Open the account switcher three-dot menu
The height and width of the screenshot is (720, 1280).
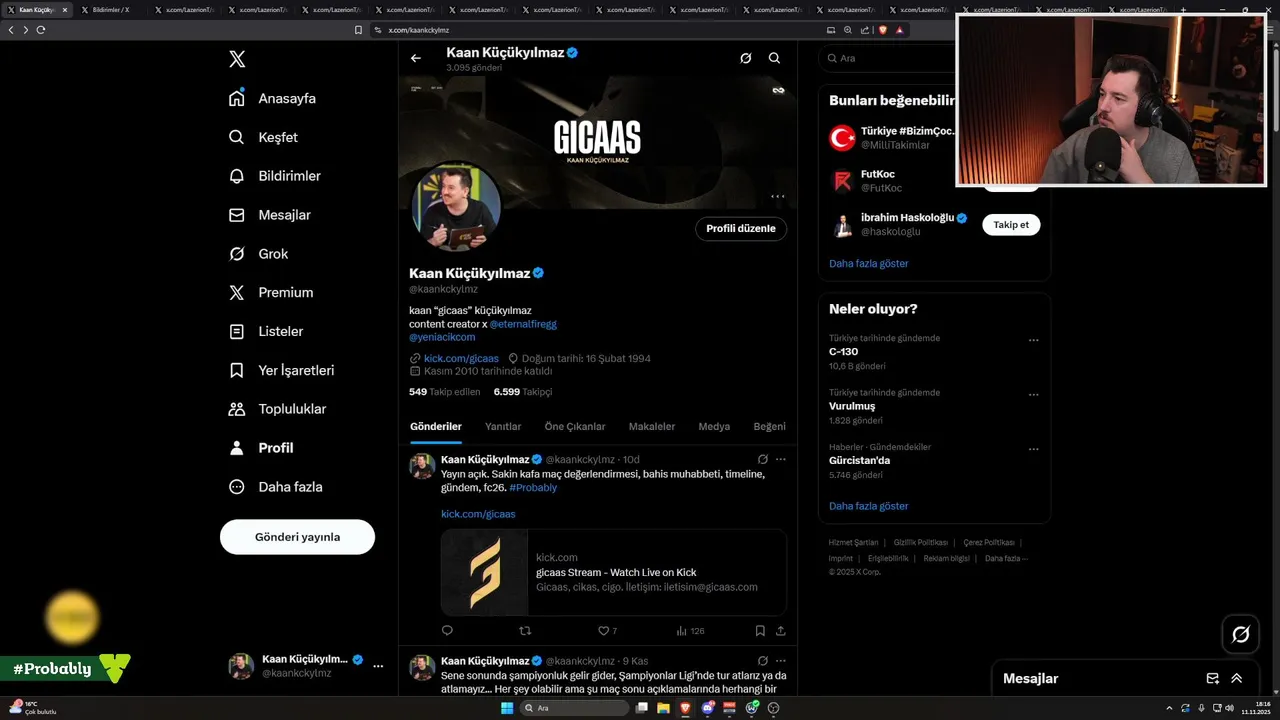point(378,666)
